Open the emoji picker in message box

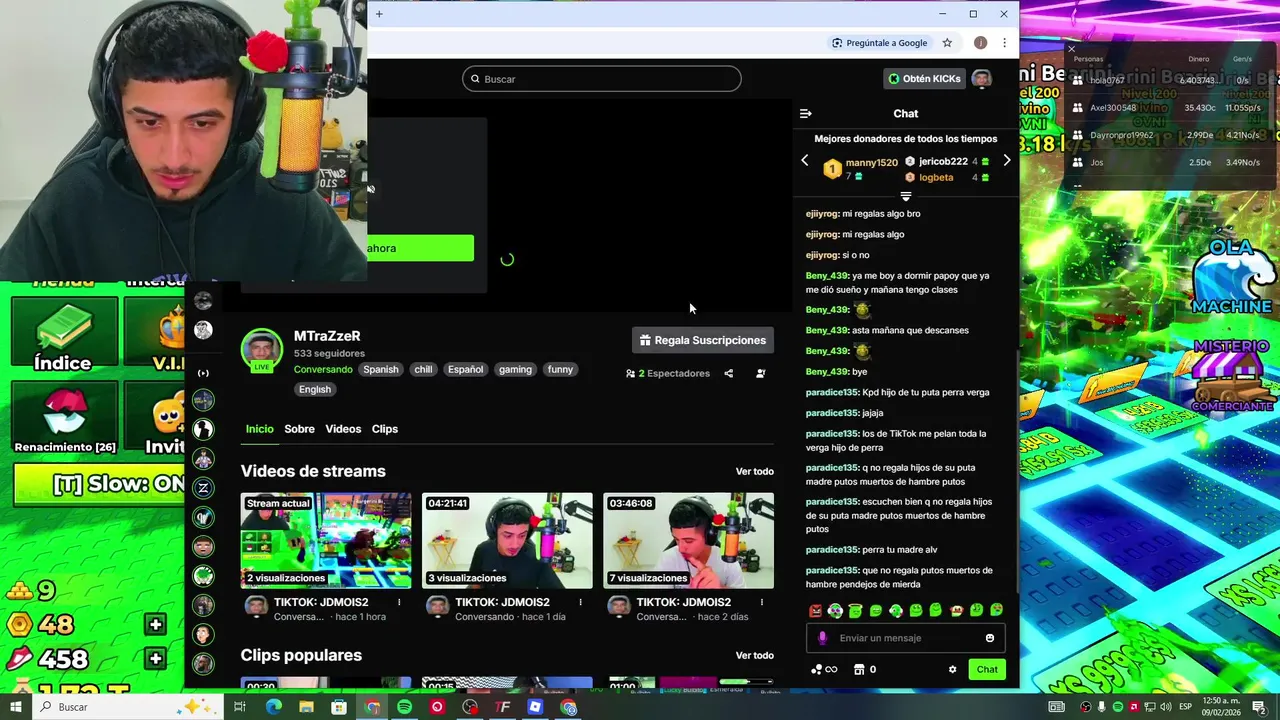(x=990, y=638)
